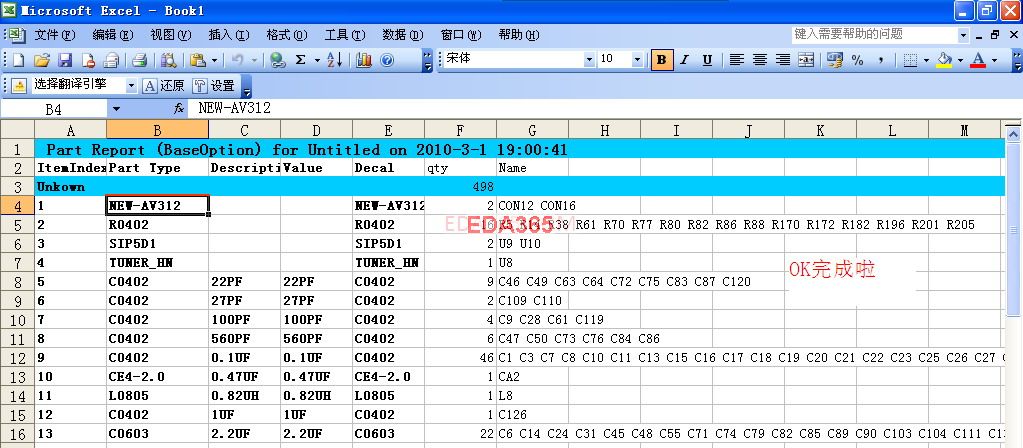The height and width of the screenshot is (448, 1023).
Task: Open the 数据(D) menu
Action: click(403, 35)
